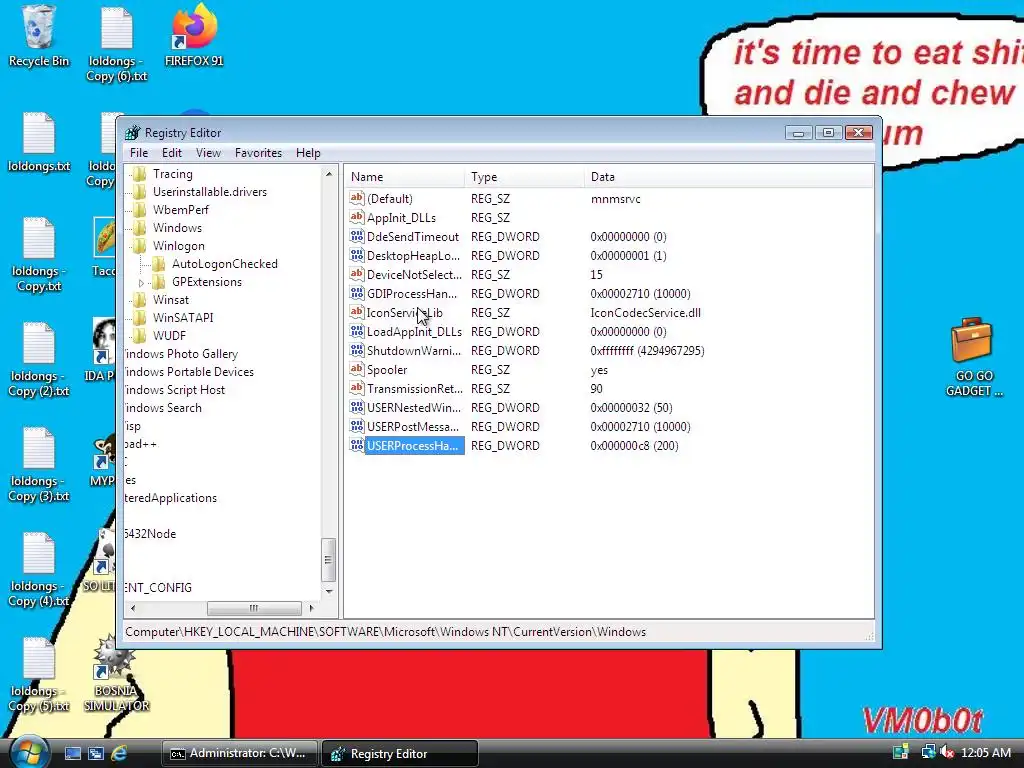Click the tree pane vertical scrollbar thumb
Screen dimensions: 1024x768
pyautogui.click(x=328, y=560)
